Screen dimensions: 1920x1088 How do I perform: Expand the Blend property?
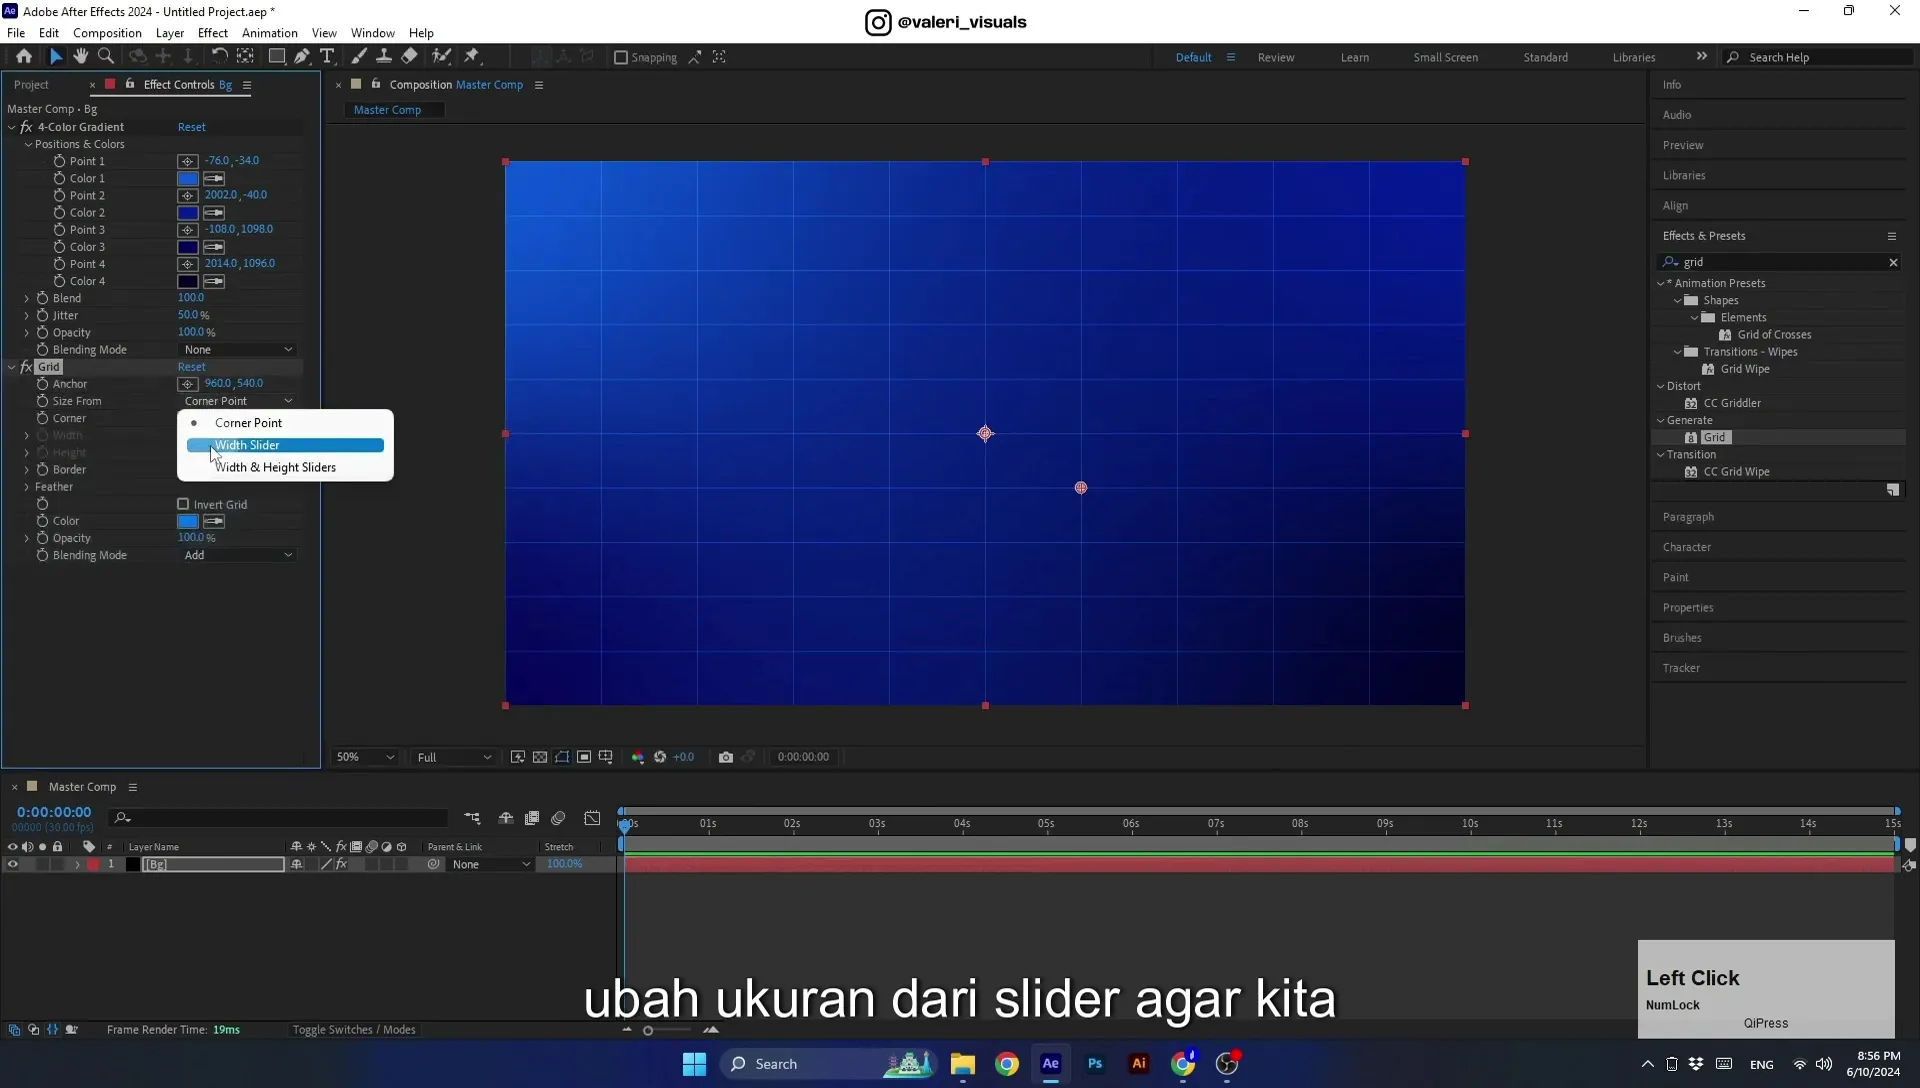[27, 298]
